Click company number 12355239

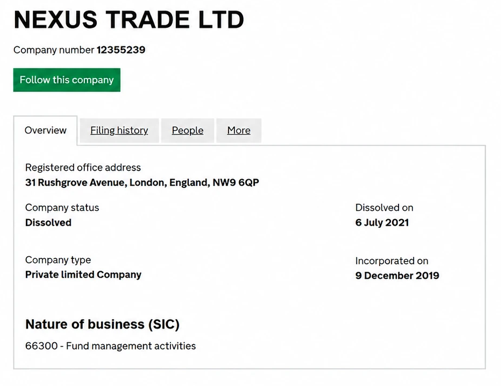pos(121,50)
